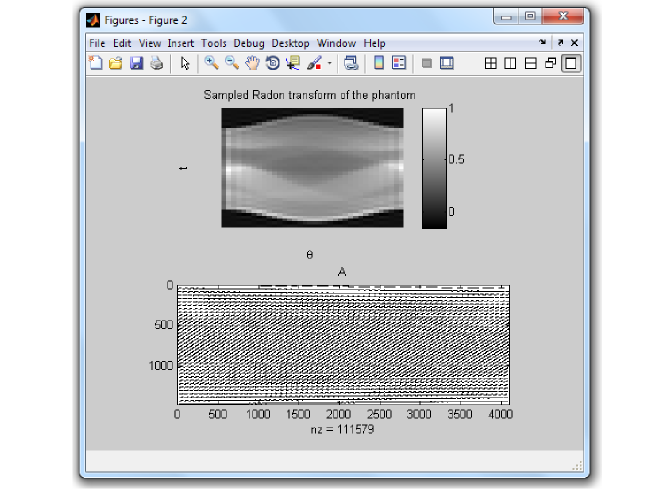The height and width of the screenshot is (498, 664).
Task: Open the Debug menu
Action: pos(249,43)
